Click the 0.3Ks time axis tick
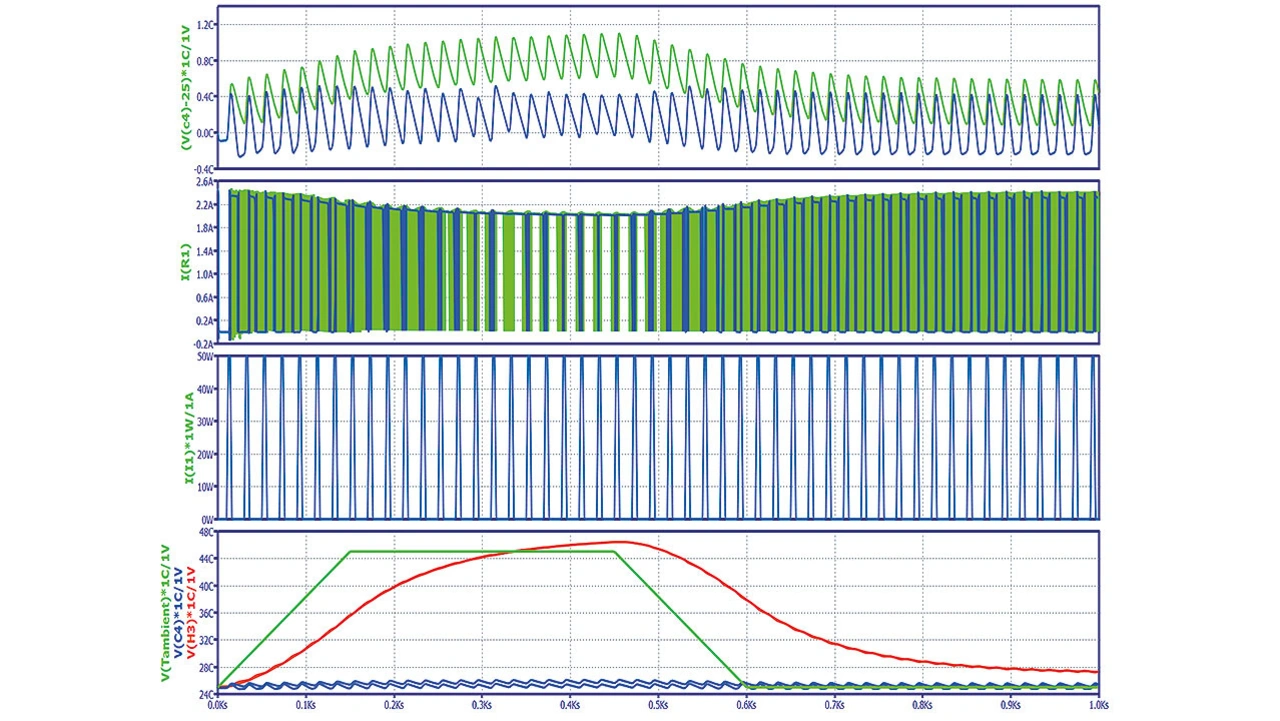This screenshot has width=1280, height=721. pyautogui.click(x=482, y=704)
